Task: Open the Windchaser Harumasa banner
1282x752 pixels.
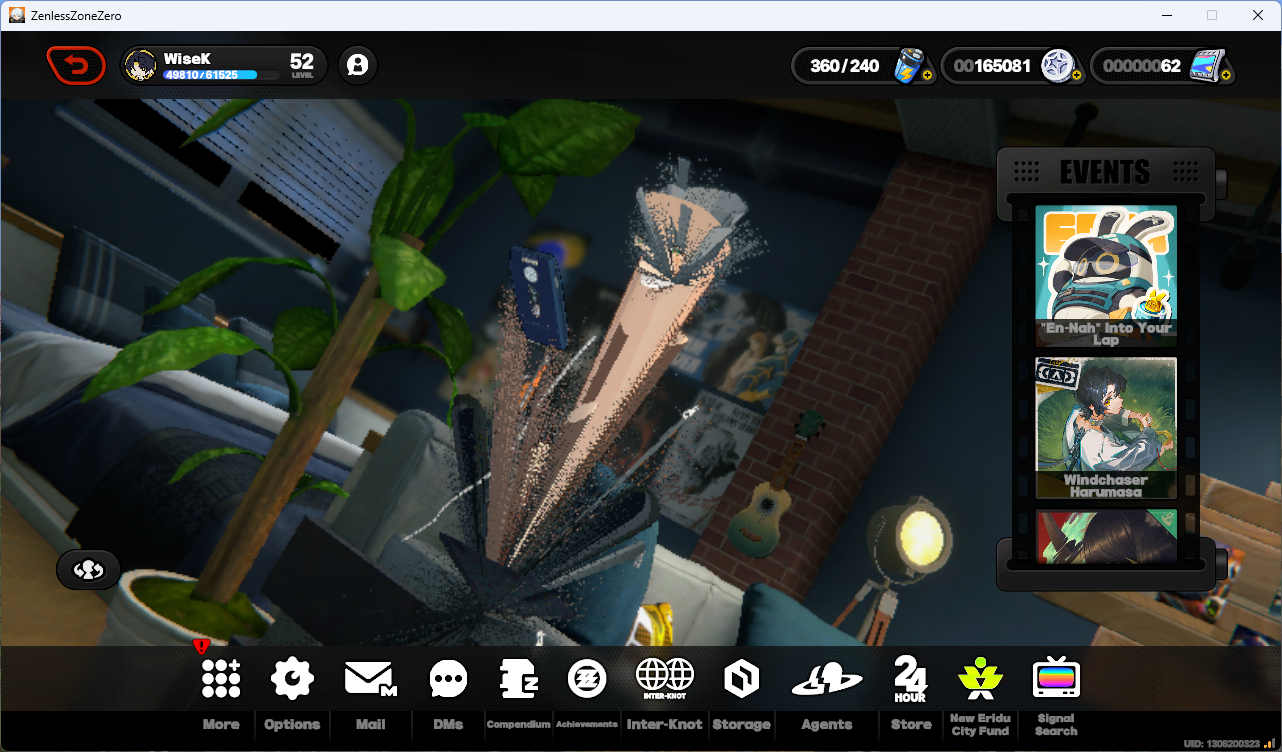Action: point(1104,425)
